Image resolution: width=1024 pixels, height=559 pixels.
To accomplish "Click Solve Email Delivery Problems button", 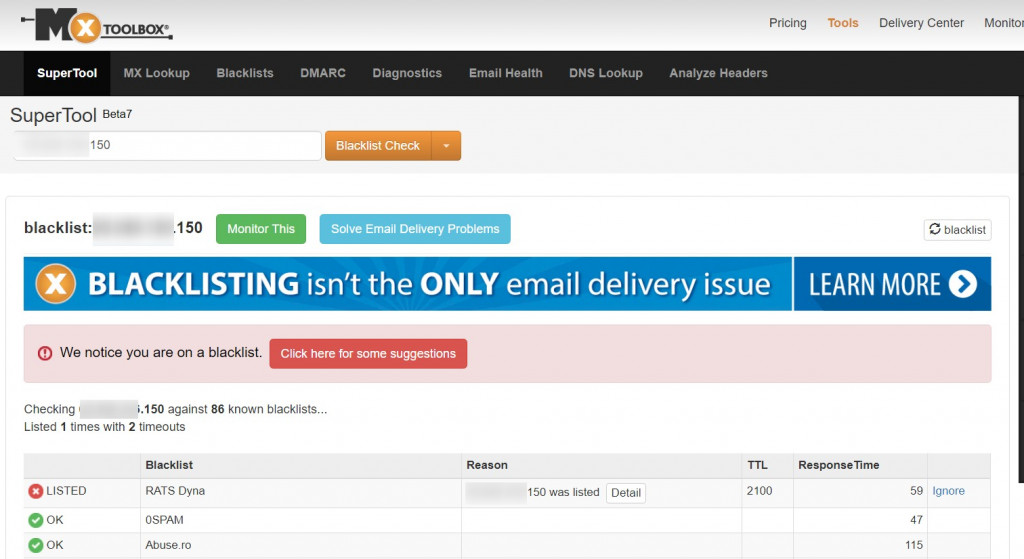I will click(415, 229).
